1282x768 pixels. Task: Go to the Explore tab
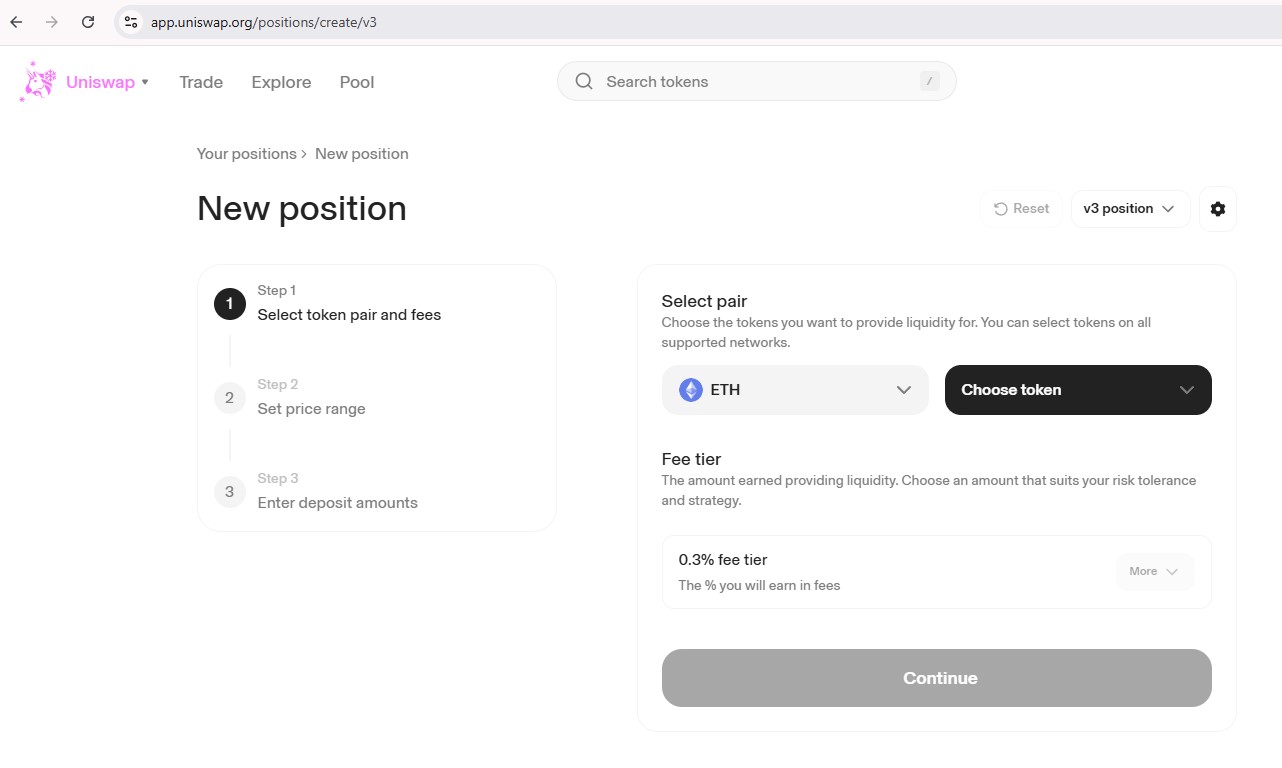281,82
